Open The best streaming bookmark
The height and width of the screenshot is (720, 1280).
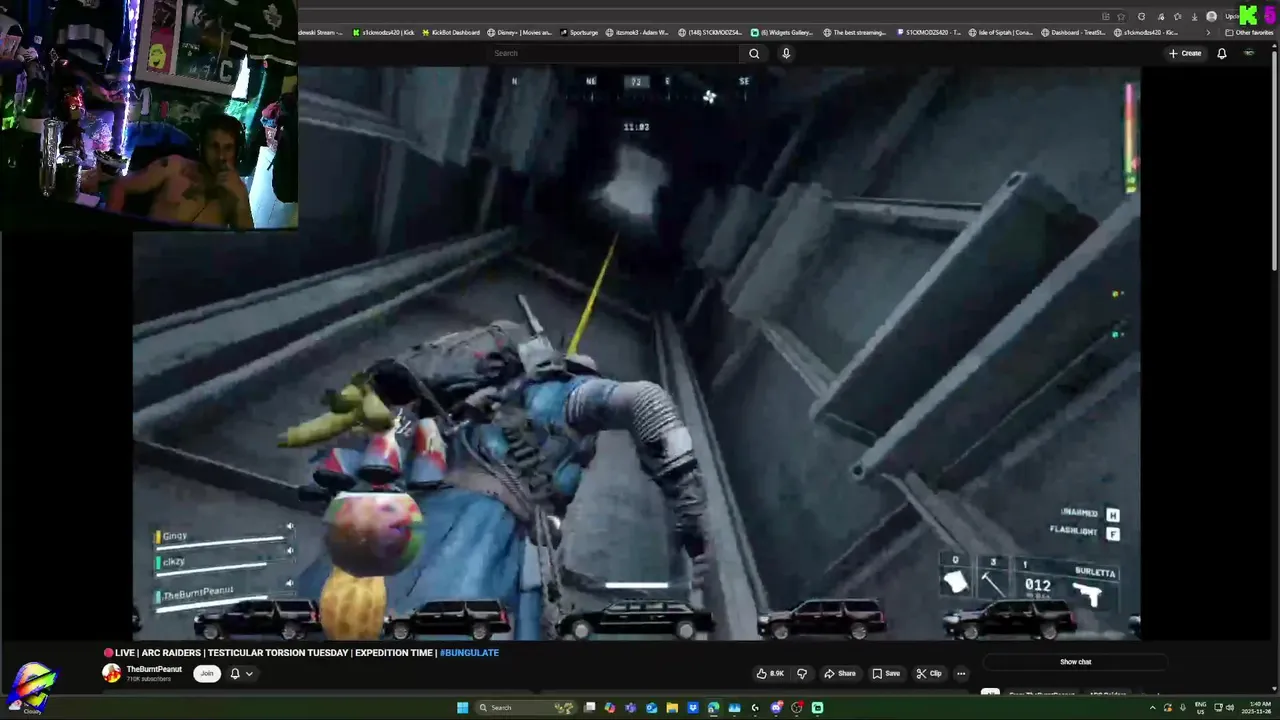[x=854, y=32]
